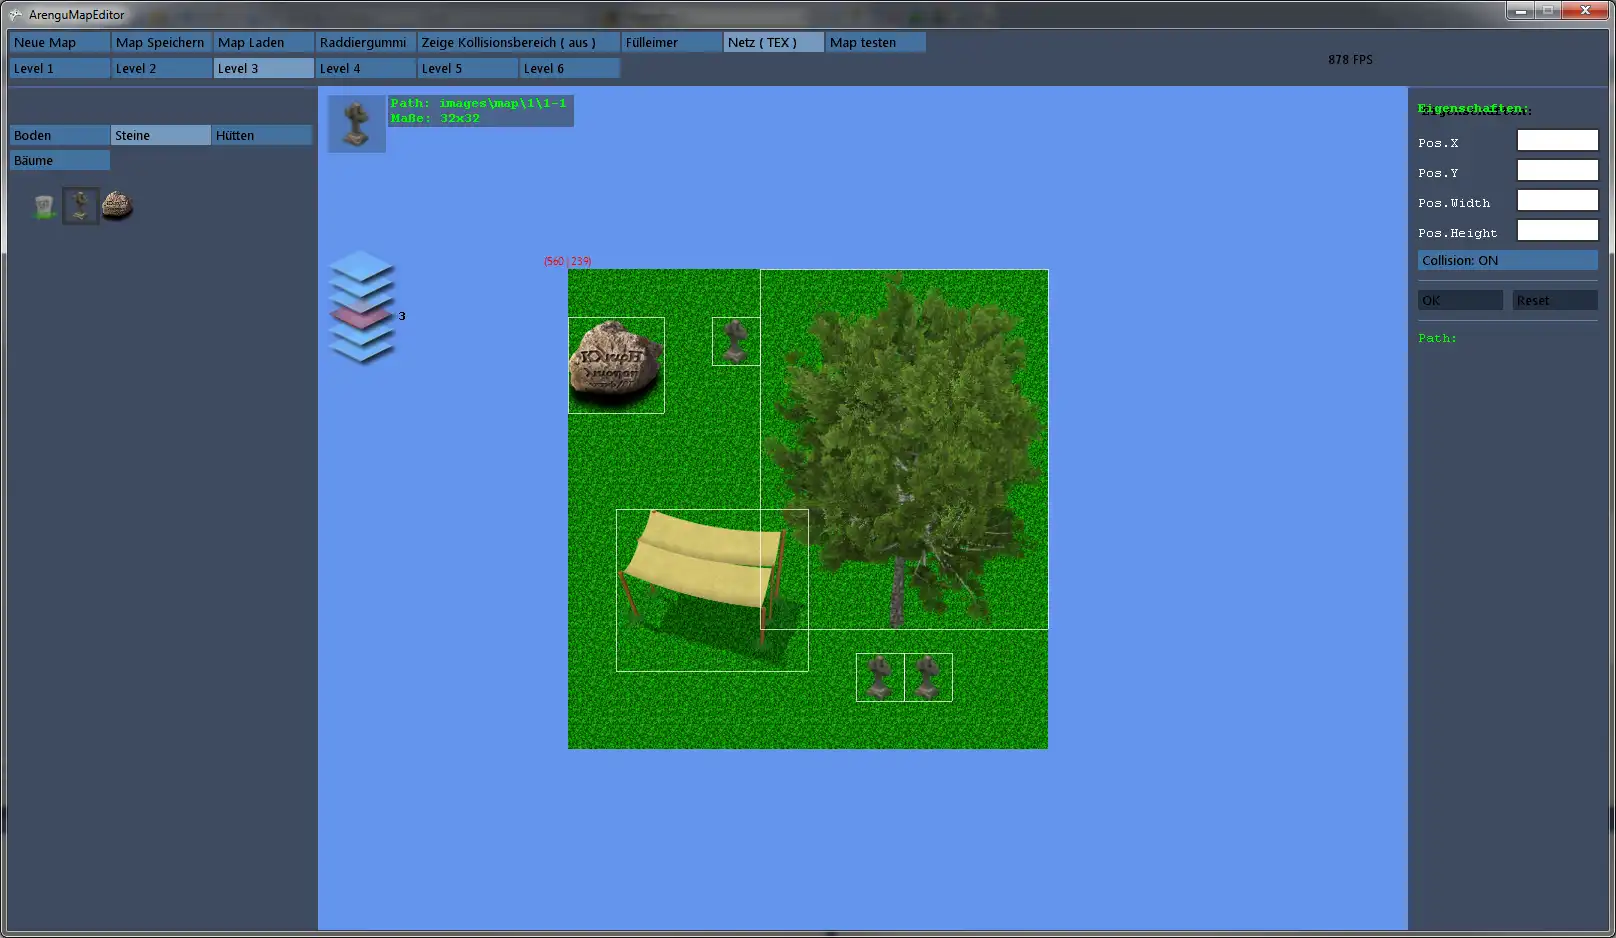Select the gravestone tile in the palette

click(x=43, y=206)
